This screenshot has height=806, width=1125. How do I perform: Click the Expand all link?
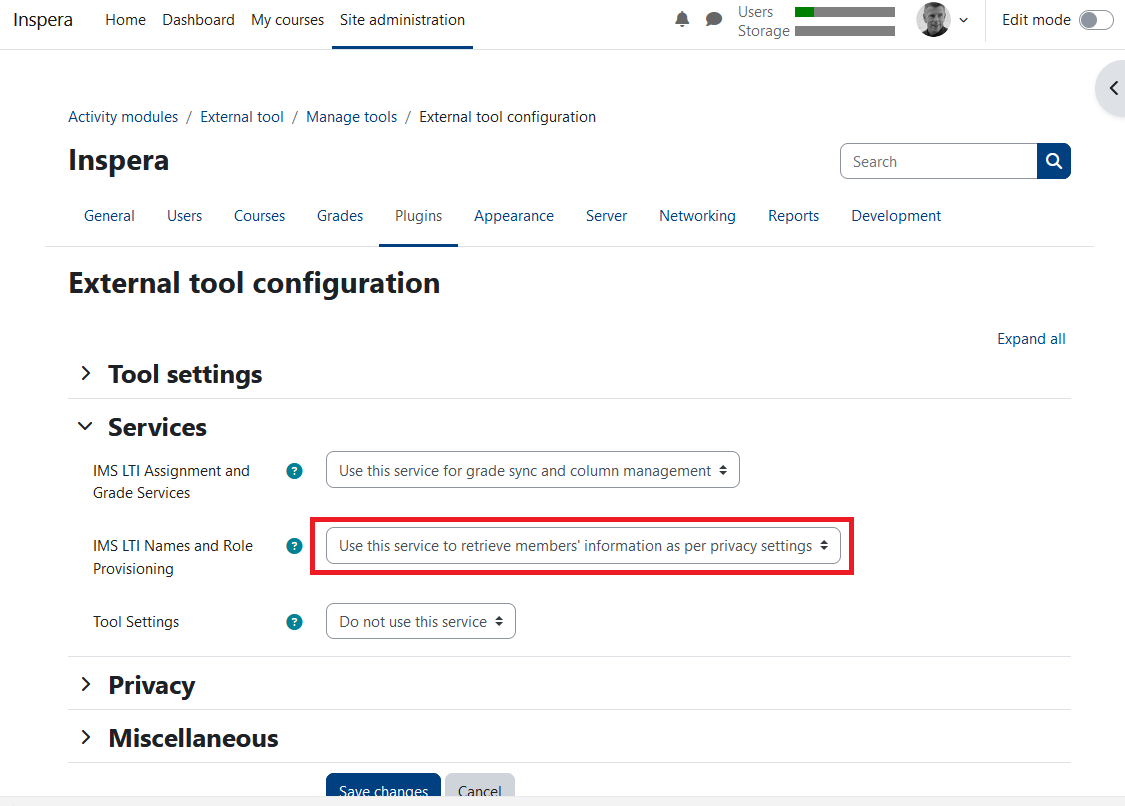click(1031, 339)
